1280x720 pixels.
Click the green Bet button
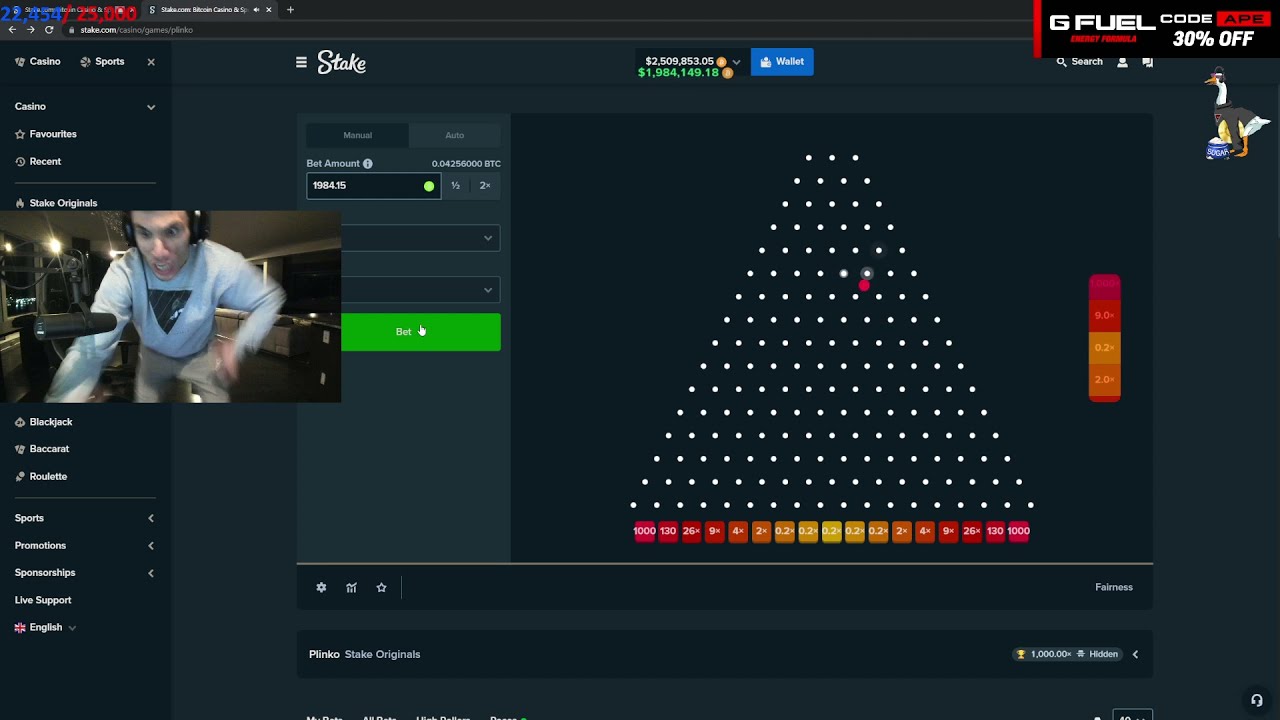tap(420, 332)
